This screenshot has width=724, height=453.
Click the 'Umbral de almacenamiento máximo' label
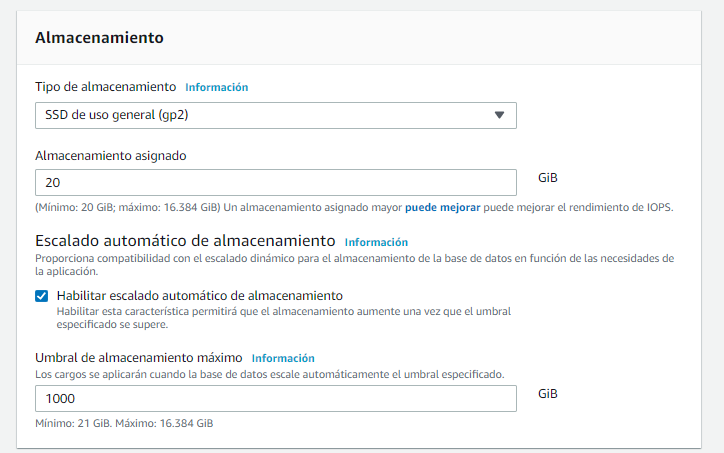click(139, 357)
